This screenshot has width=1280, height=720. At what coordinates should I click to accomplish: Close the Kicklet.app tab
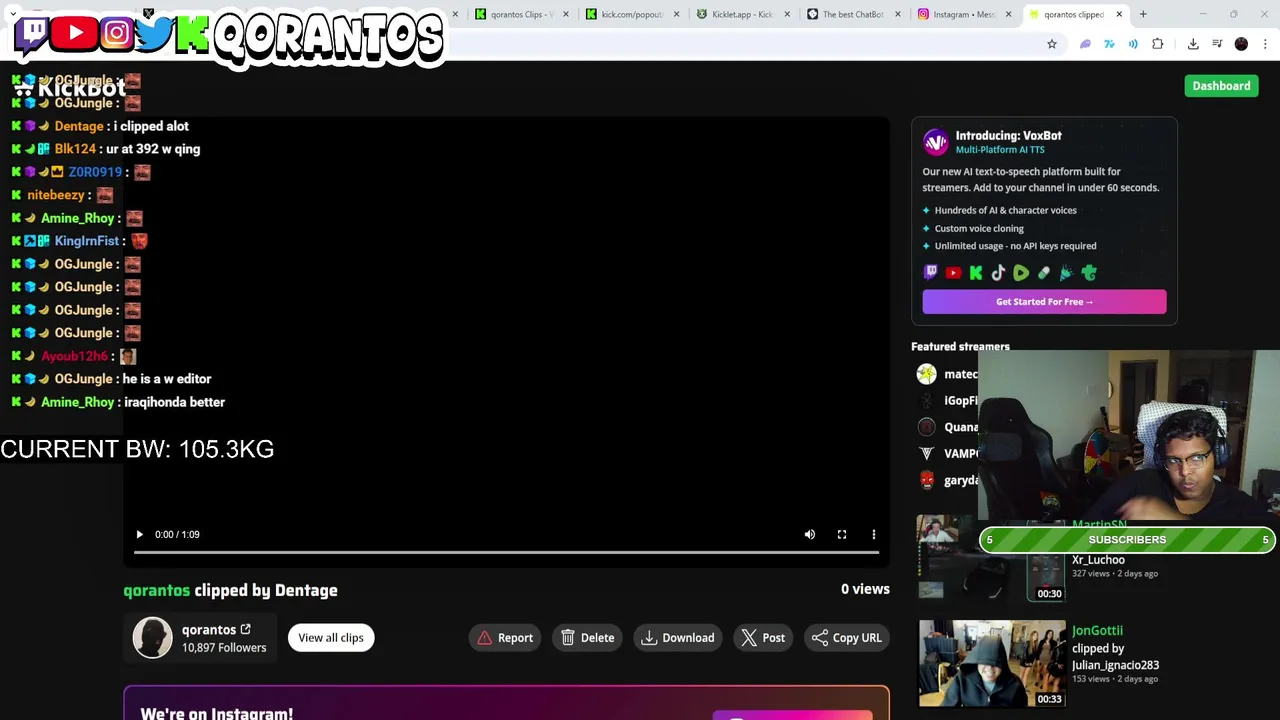coord(787,14)
